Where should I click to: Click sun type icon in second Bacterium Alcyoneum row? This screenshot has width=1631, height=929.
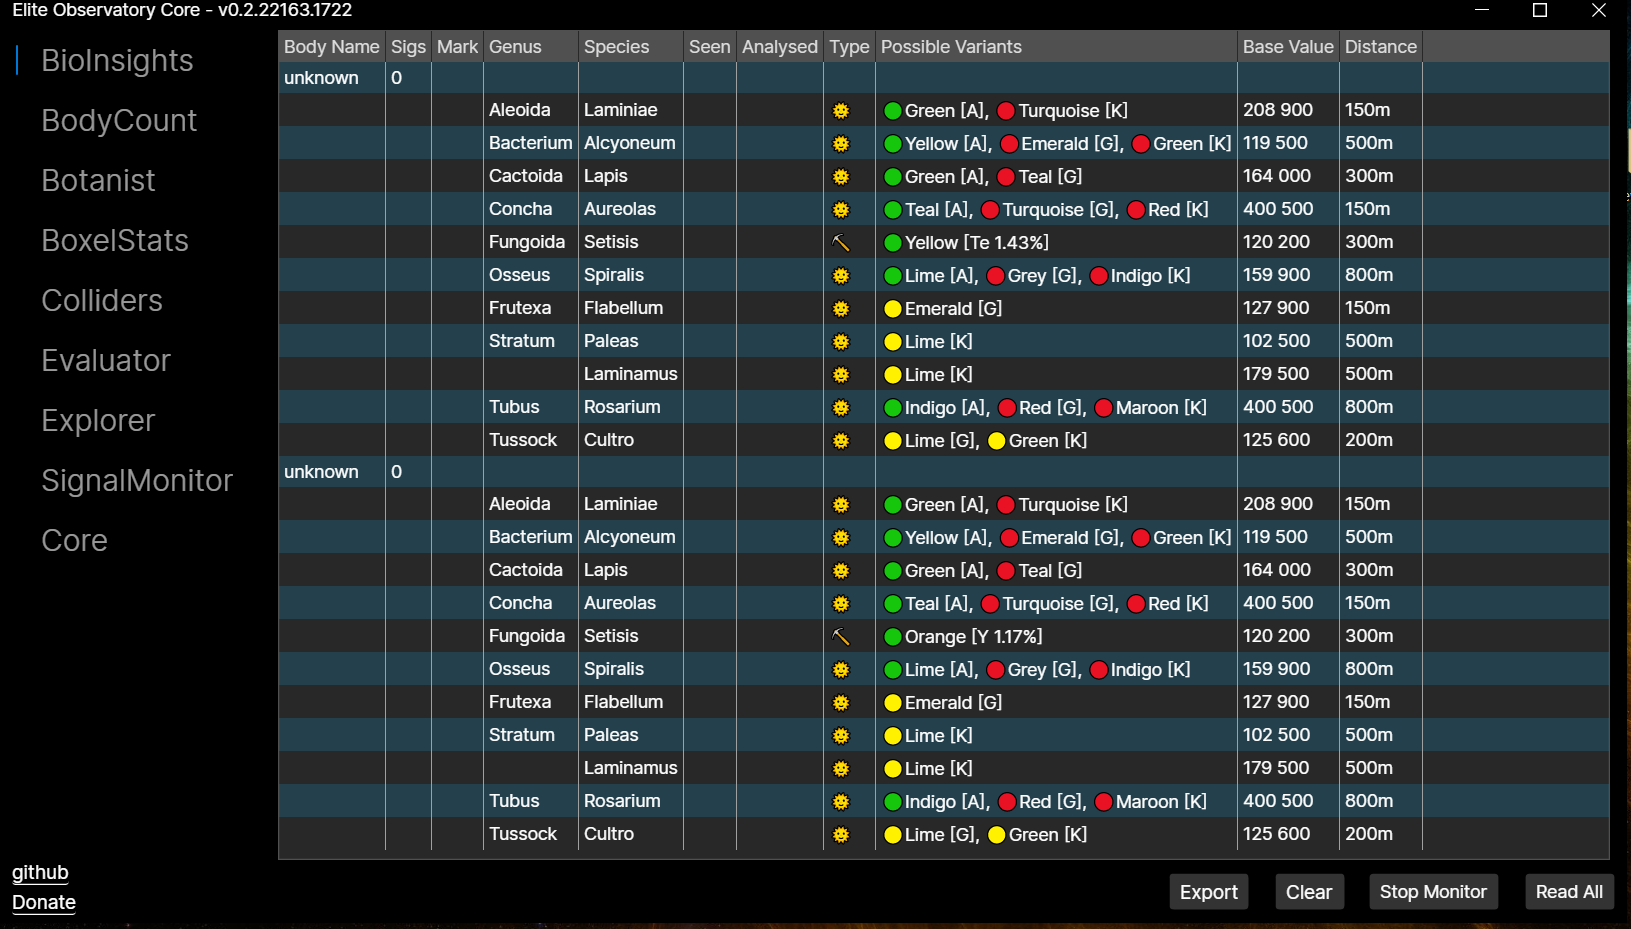point(841,538)
